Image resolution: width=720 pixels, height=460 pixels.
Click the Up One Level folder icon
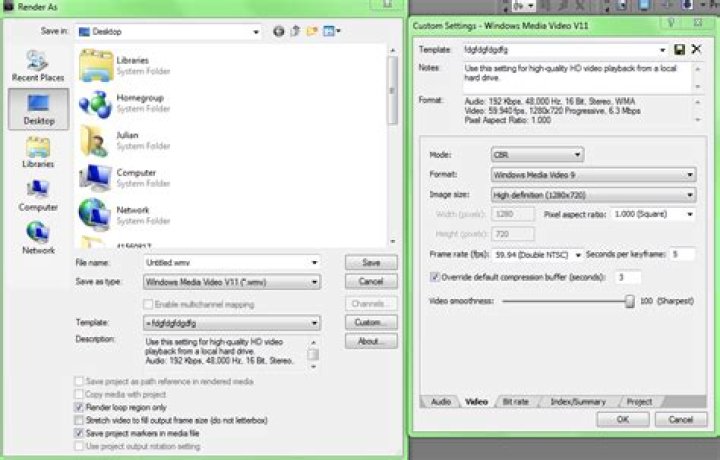coord(294,32)
